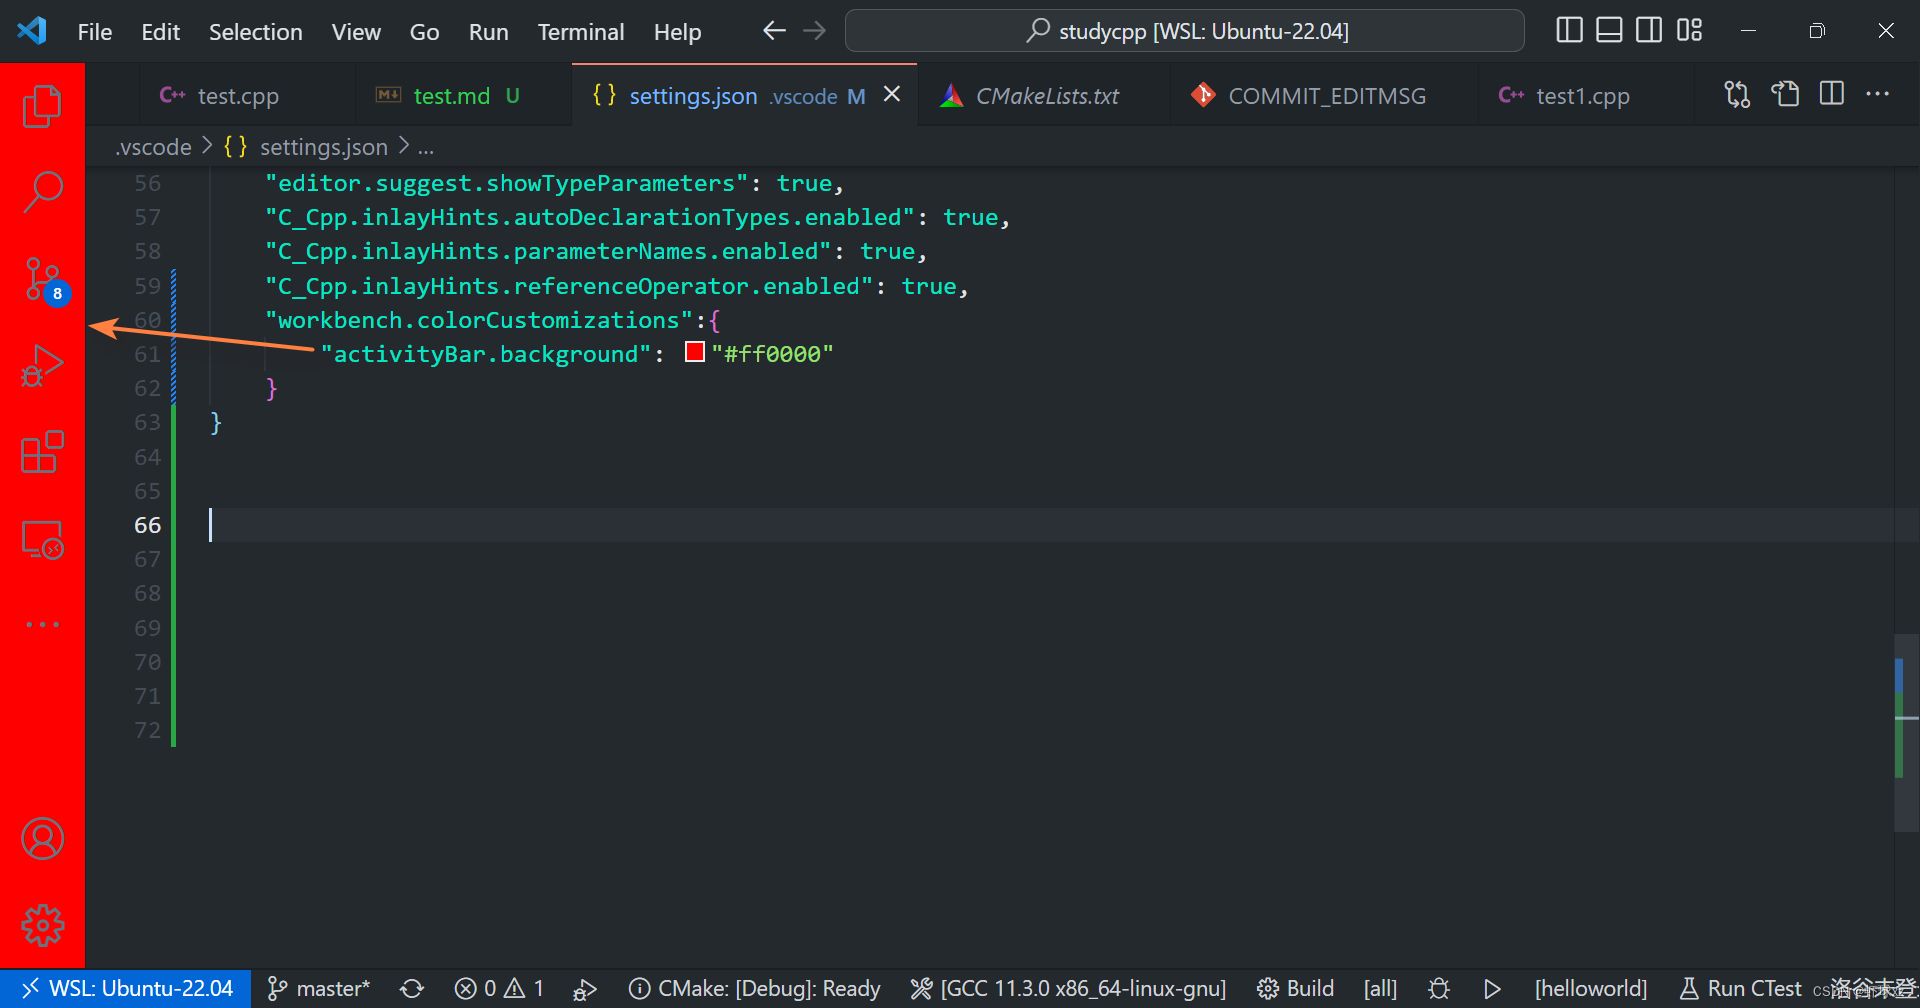
Task: Open the Help menu
Action: (677, 32)
